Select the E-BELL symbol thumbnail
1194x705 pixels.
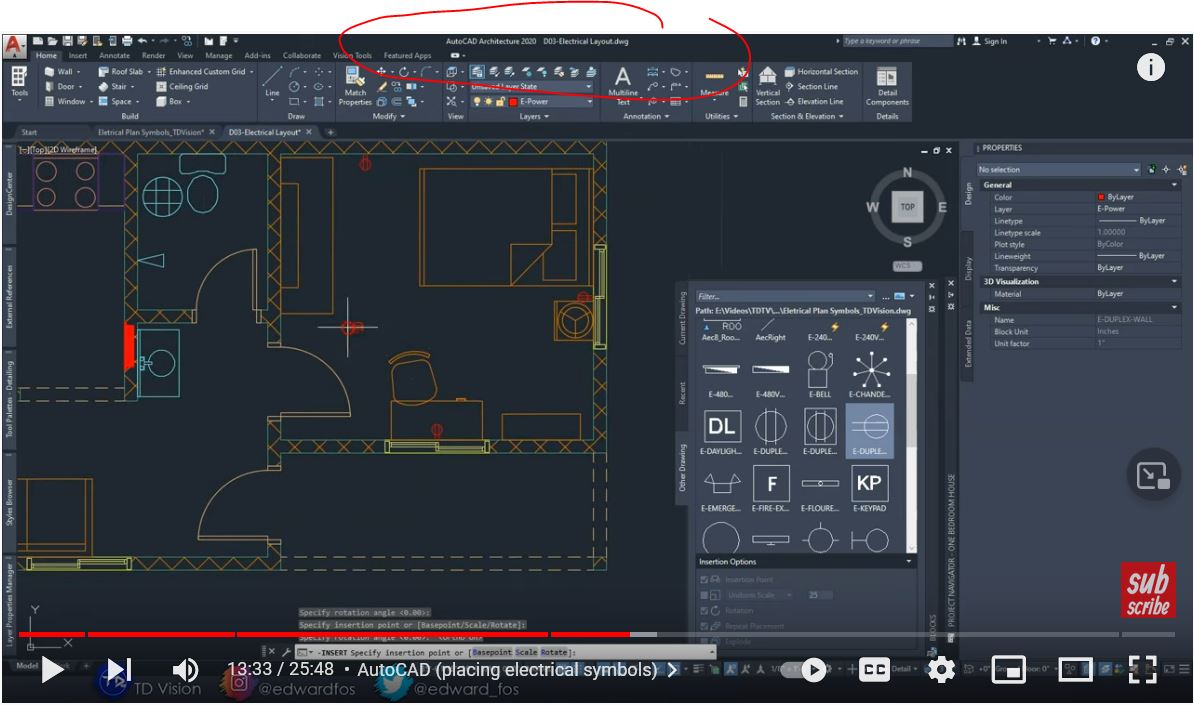pyautogui.click(x=820, y=371)
